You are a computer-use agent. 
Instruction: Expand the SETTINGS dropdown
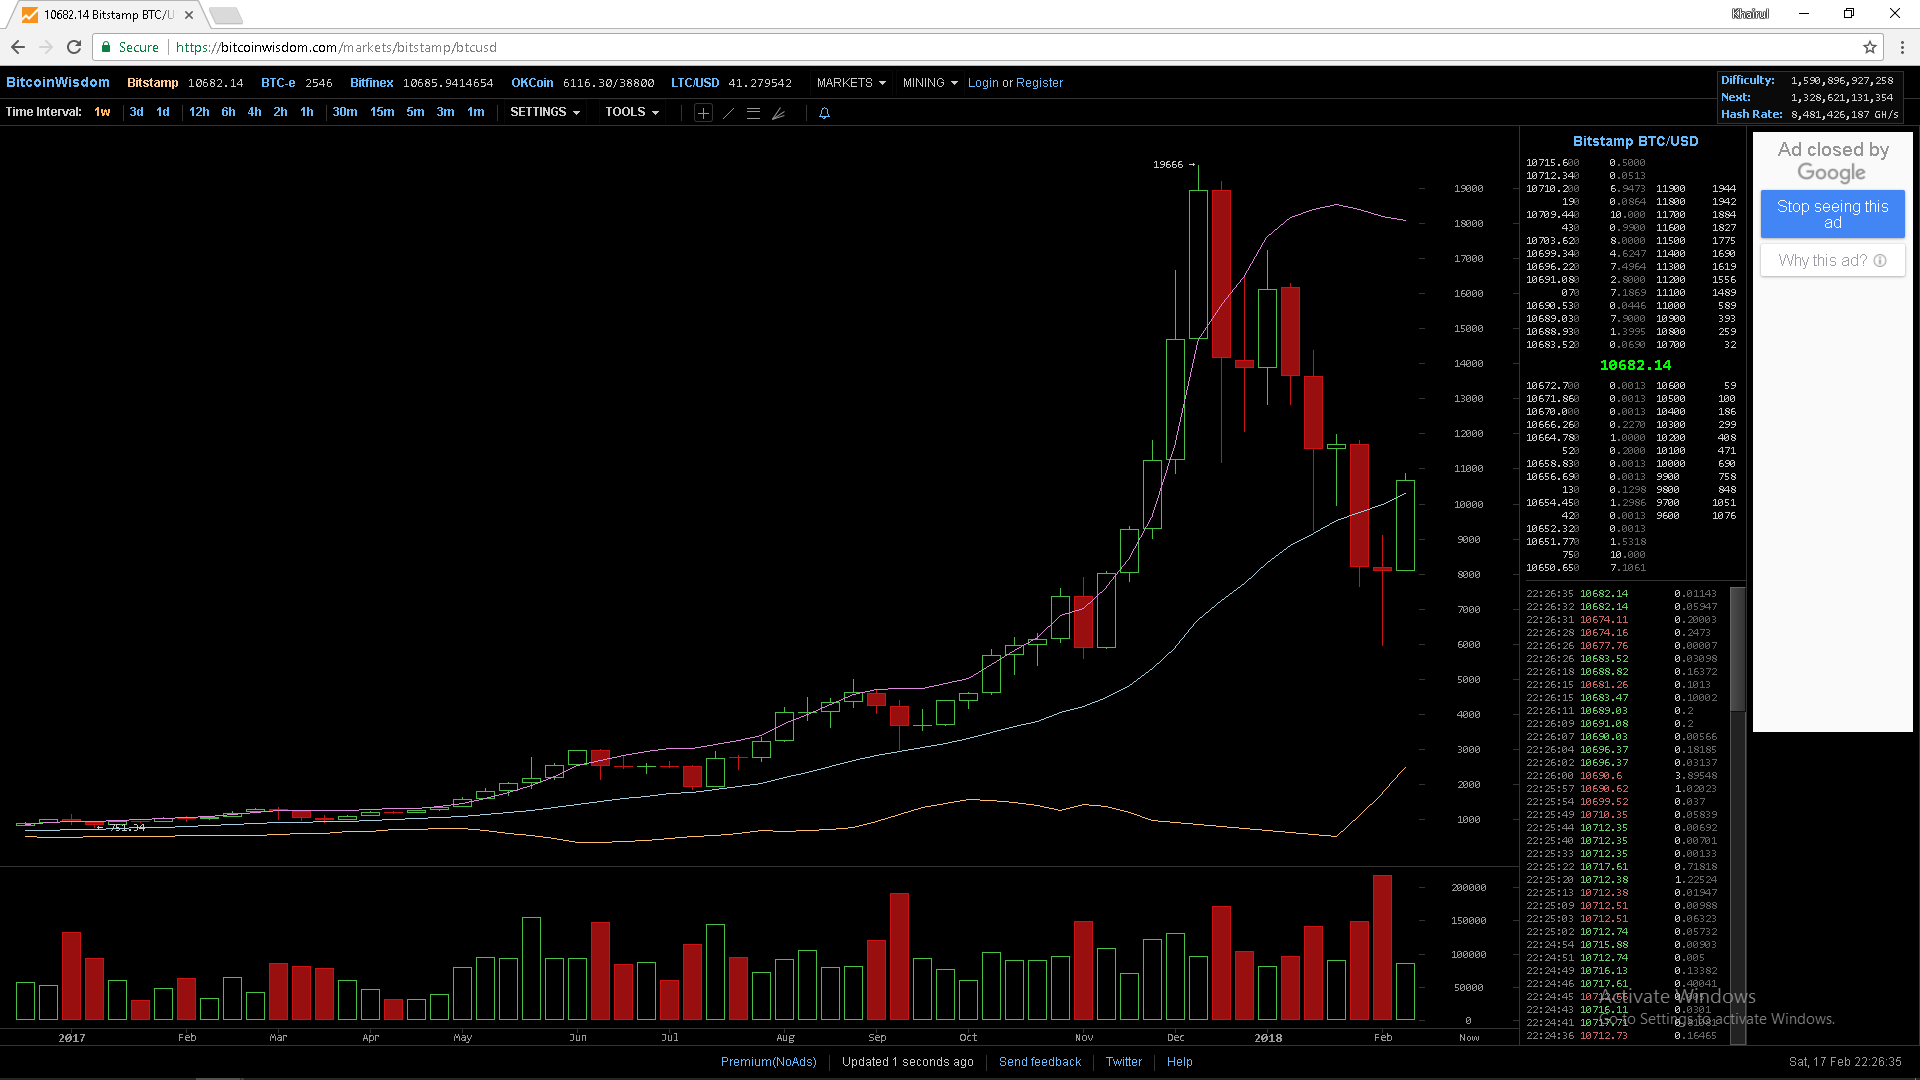pyautogui.click(x=545, y=112)
